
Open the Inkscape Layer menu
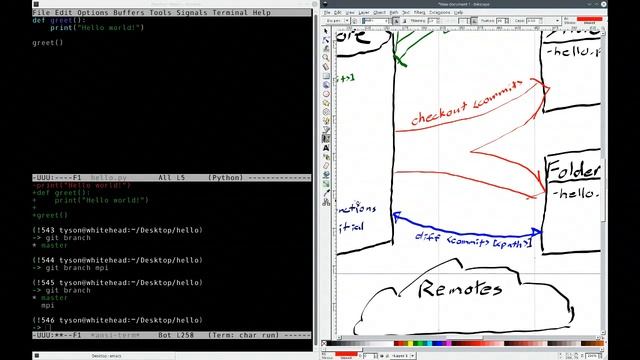click(x=364, y=13)
